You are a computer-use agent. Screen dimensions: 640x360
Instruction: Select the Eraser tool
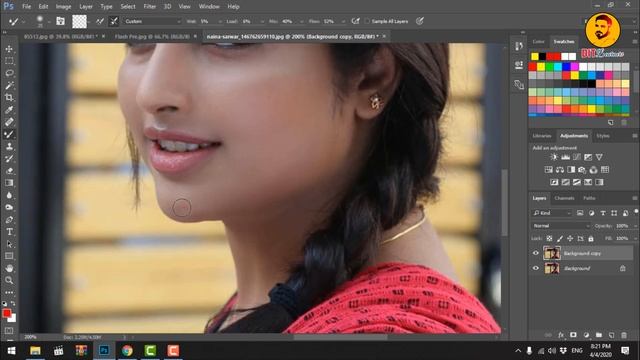pyautogui.click(x=9, y=171)
